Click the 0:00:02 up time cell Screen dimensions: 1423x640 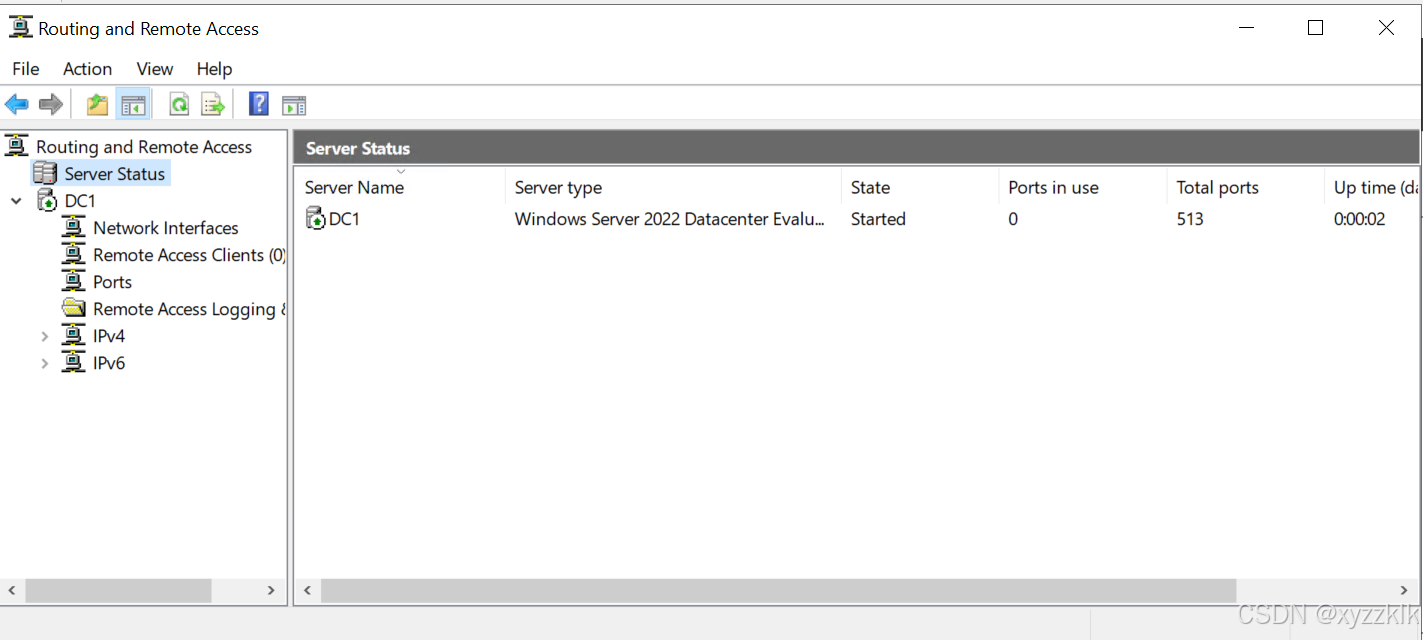click(1359, 218)
